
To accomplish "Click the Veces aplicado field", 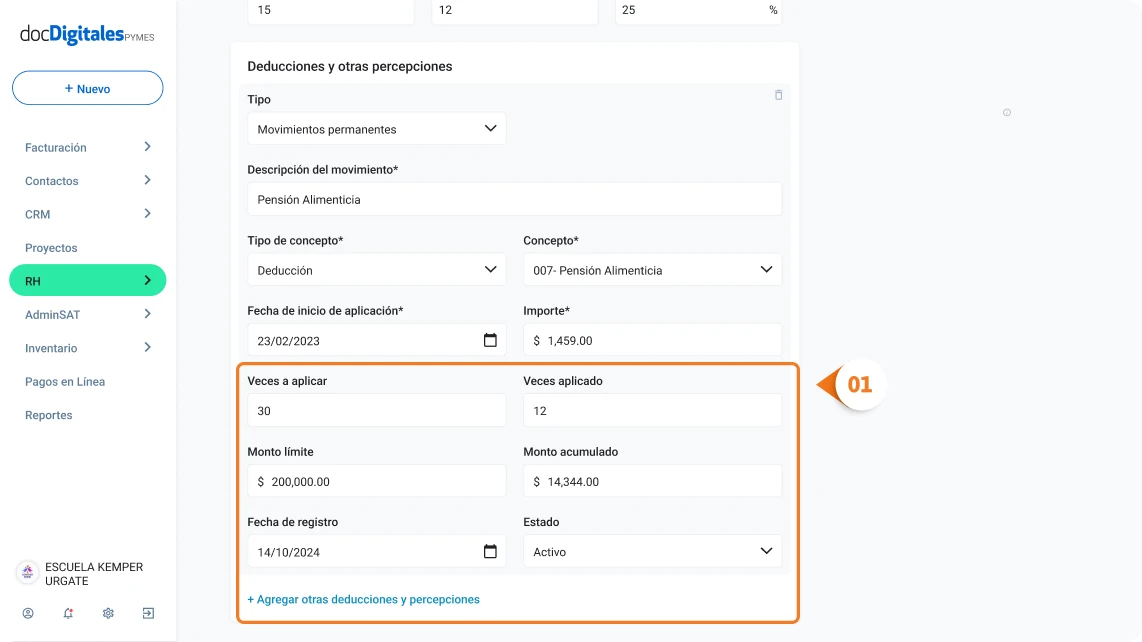I will pos(653,411).
